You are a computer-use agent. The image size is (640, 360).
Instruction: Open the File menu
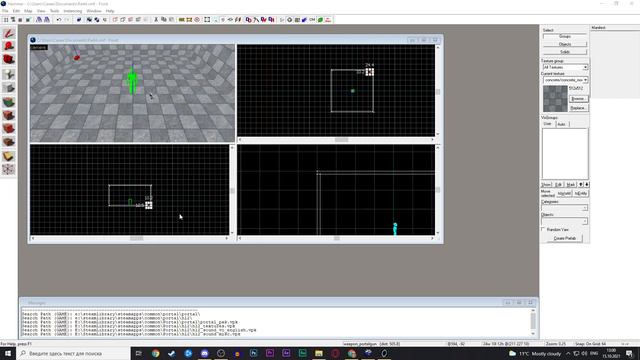(x=5, y=11)
